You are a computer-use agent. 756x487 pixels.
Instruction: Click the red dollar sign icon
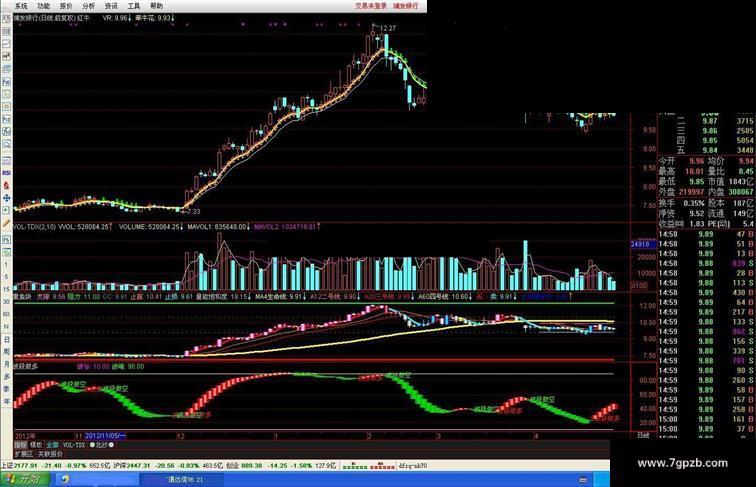point(6,185)
